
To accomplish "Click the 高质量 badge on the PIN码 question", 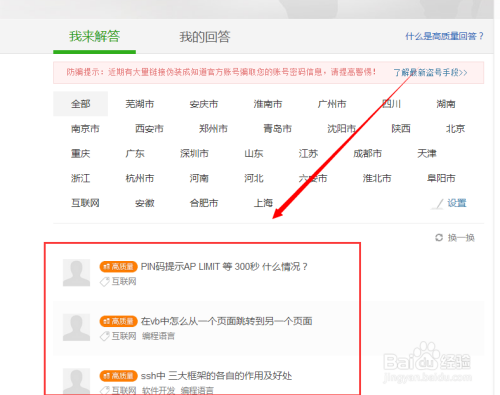I will (118, 267).
